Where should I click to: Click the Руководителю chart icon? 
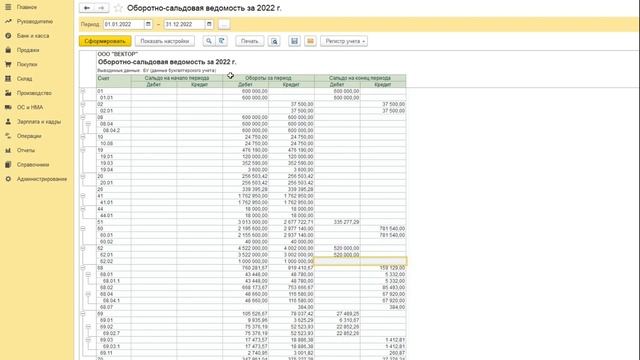click(x=8, y=21)
